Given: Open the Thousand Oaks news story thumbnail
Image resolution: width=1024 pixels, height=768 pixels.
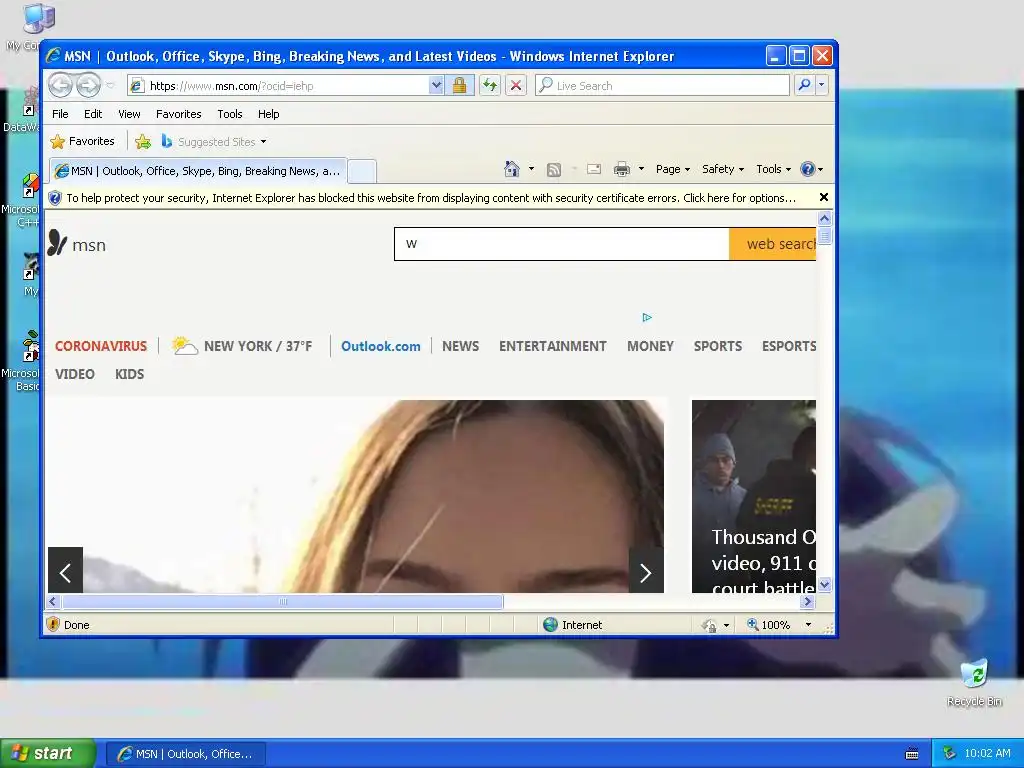Looking at the screenshot, I should (754, 496).
